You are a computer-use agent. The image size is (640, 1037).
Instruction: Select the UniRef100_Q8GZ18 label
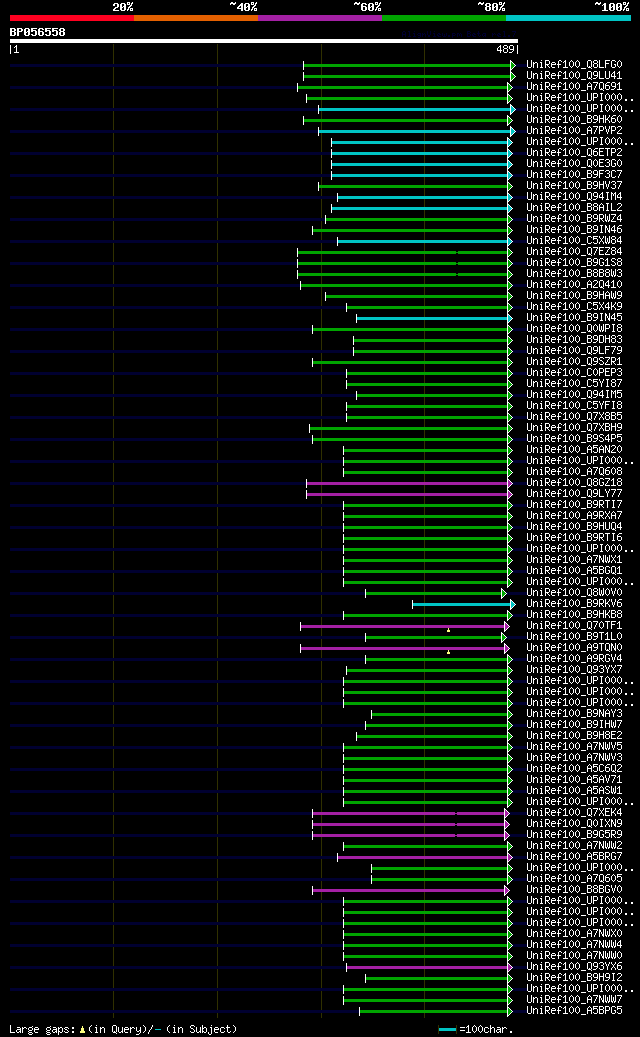click(x=574, y=482)
